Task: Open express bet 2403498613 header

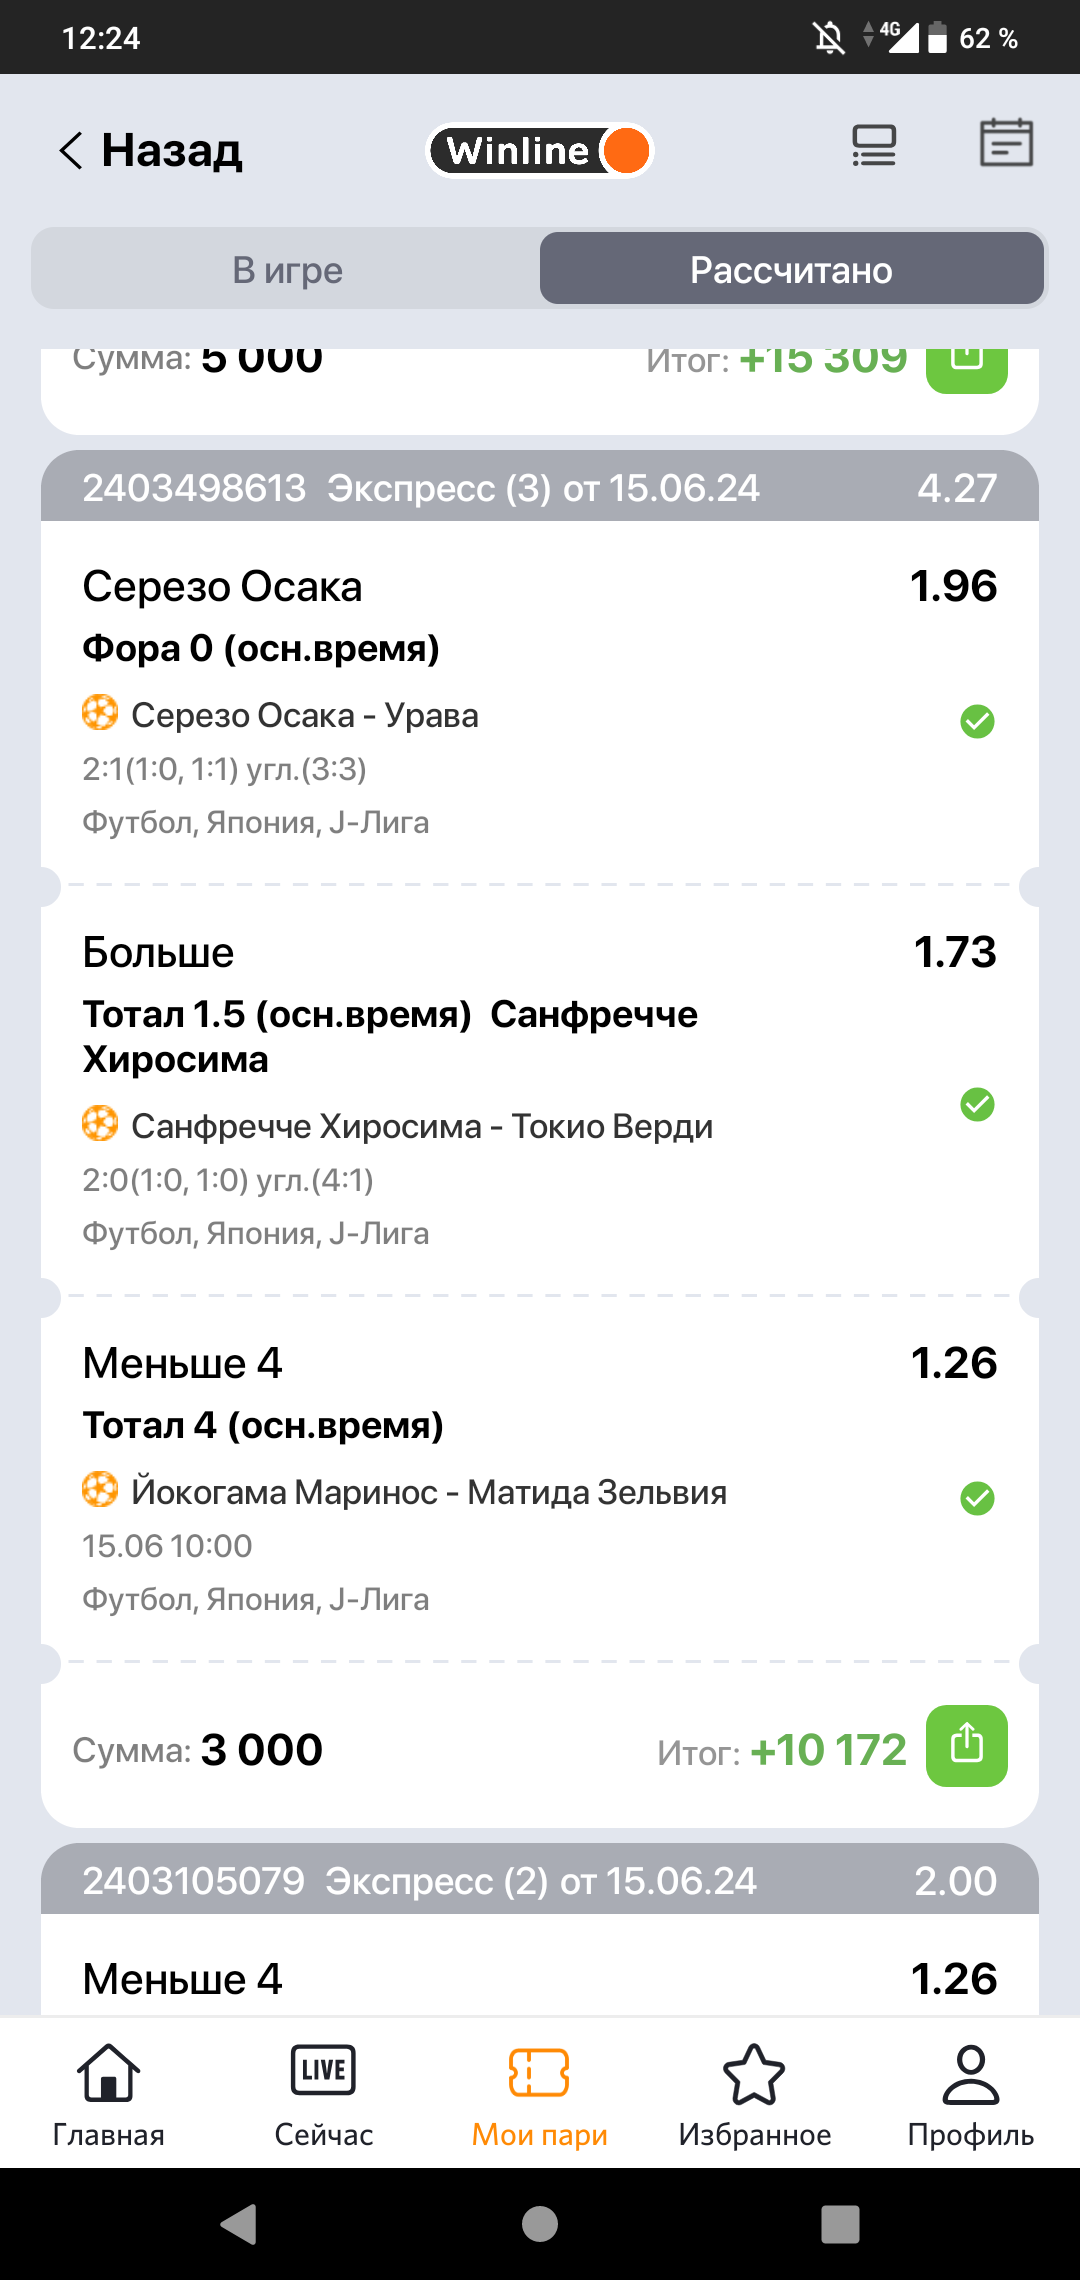Action: click(540, 488)
